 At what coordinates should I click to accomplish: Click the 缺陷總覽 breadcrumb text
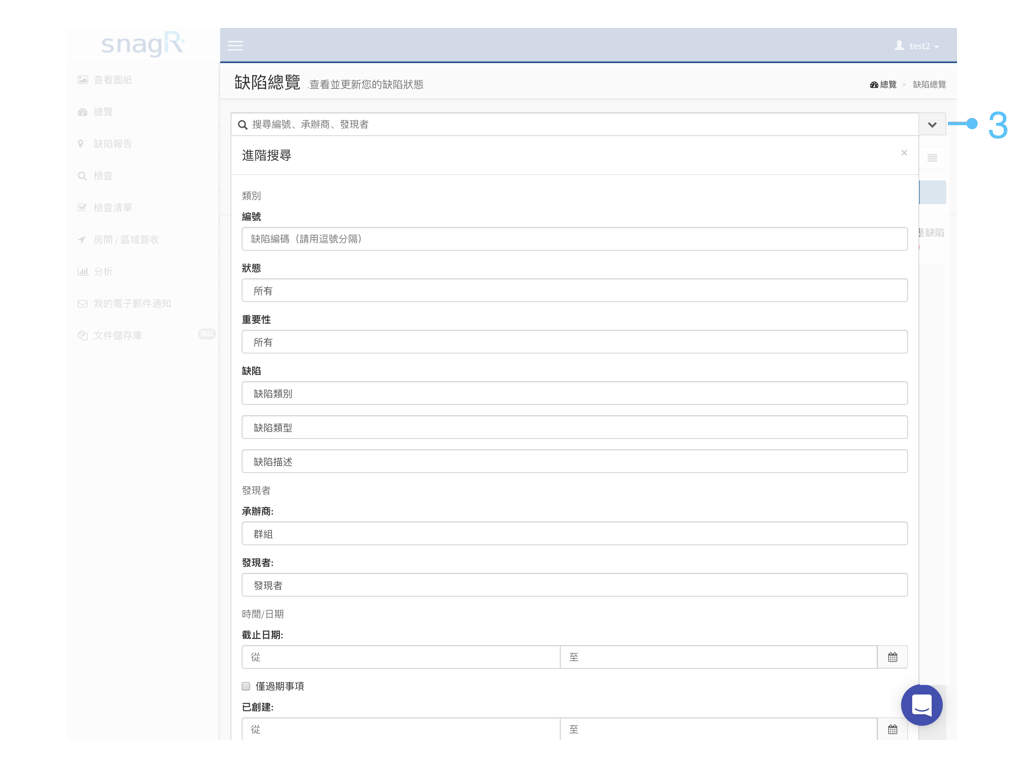coord(929,85)
